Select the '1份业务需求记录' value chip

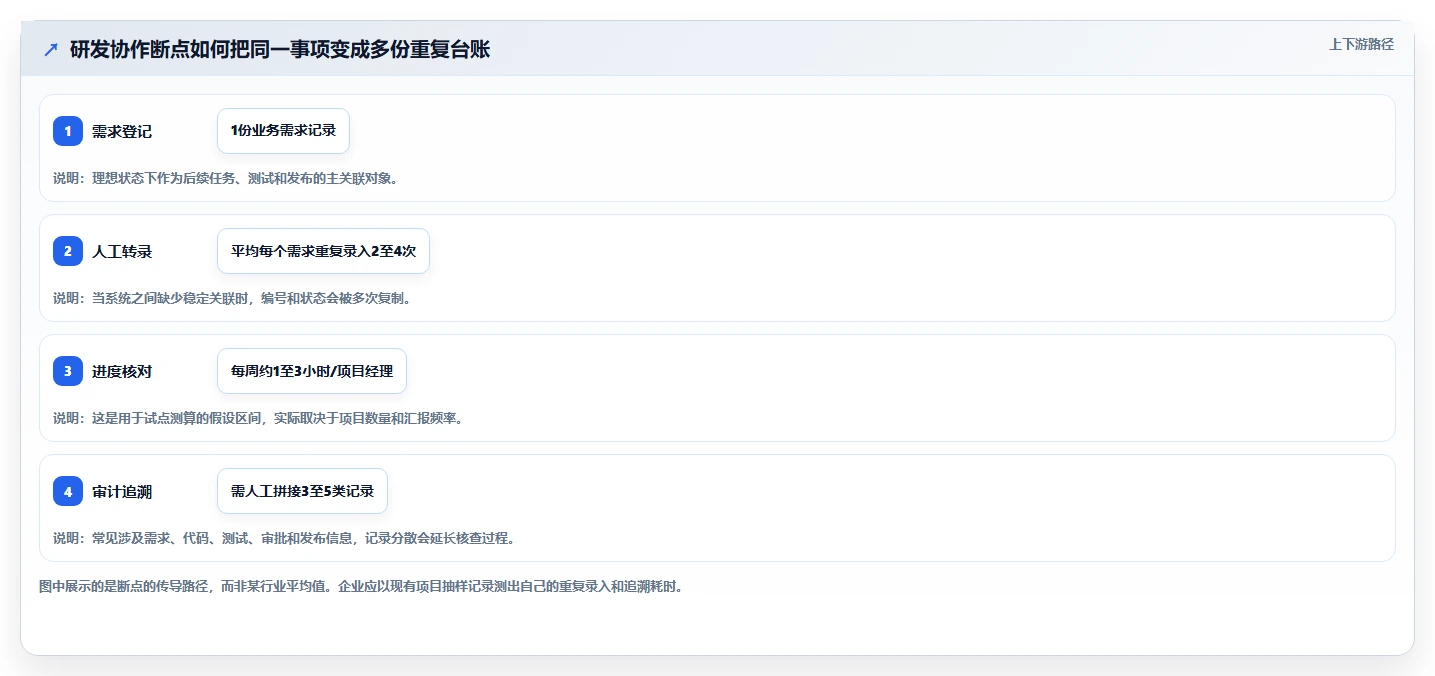point(283,131)
